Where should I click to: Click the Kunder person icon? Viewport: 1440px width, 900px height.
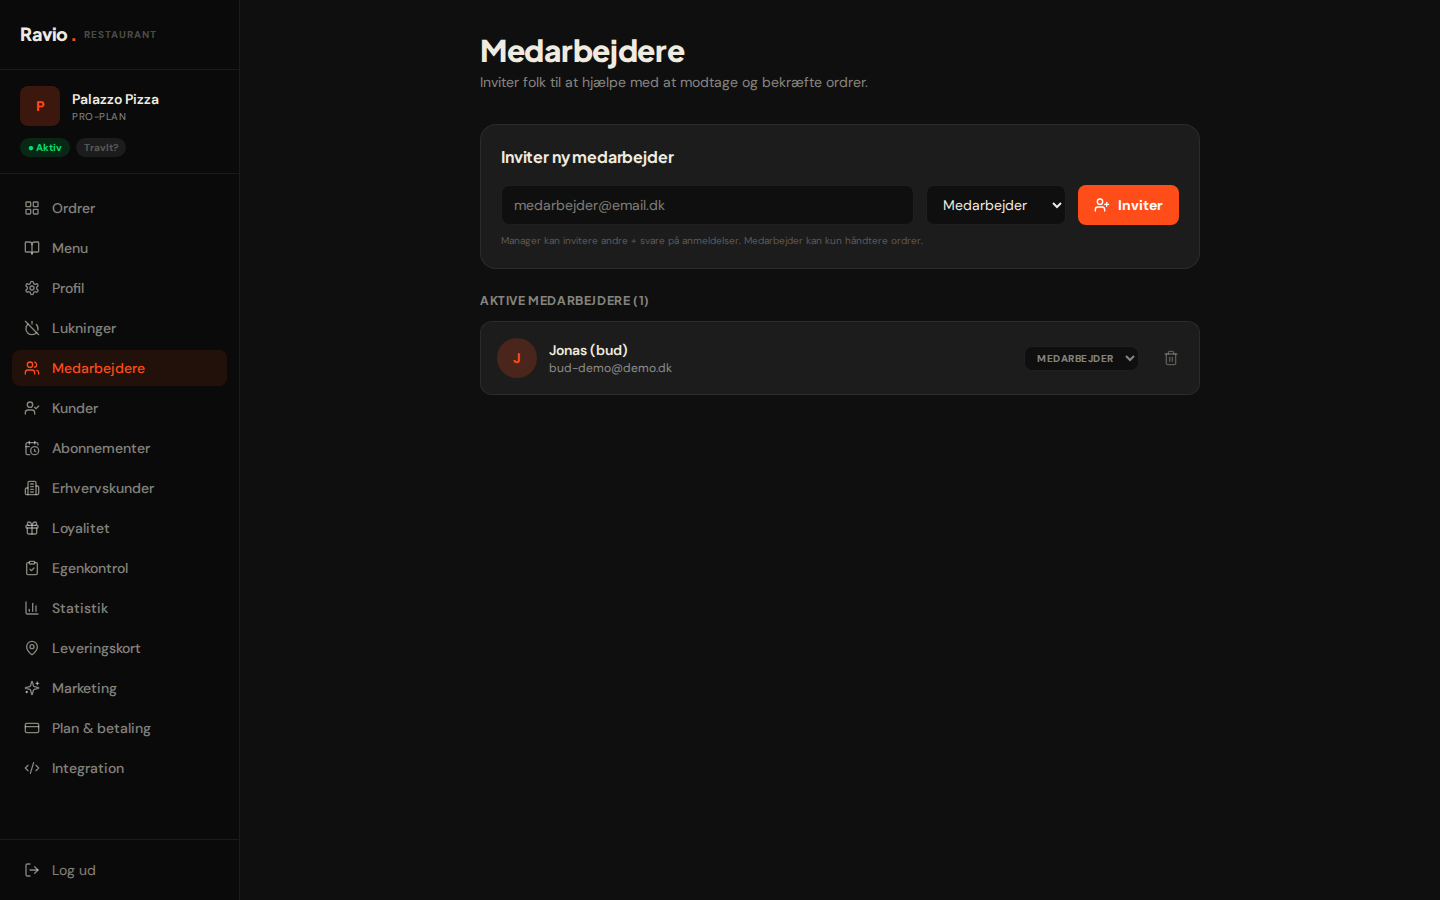point(32,408)
